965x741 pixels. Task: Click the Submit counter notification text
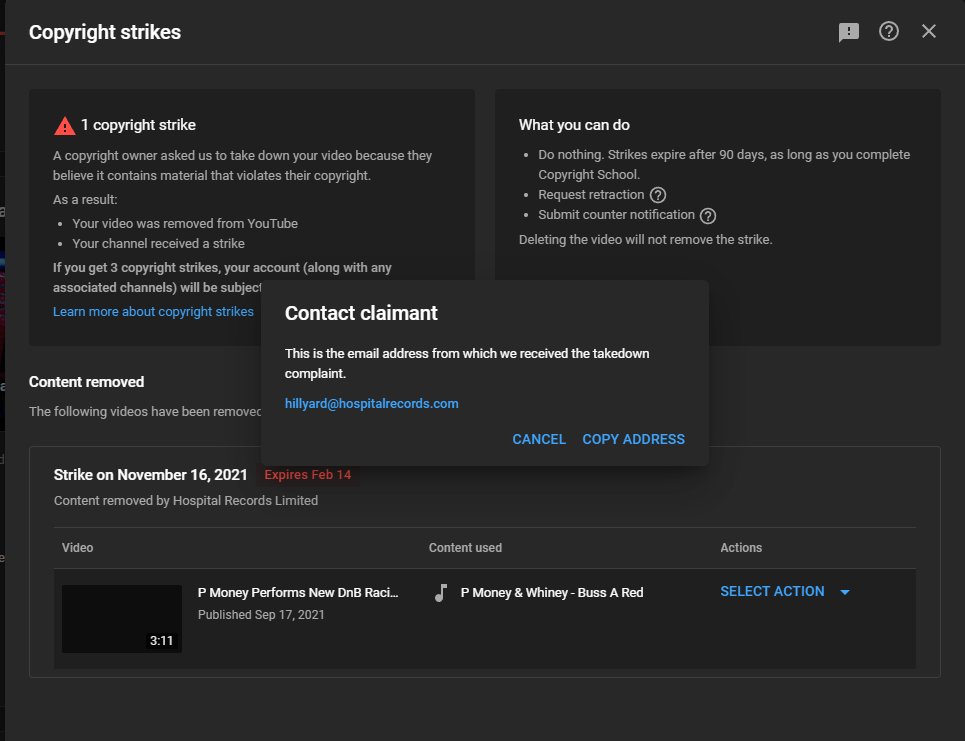click(x=616, y=215)
